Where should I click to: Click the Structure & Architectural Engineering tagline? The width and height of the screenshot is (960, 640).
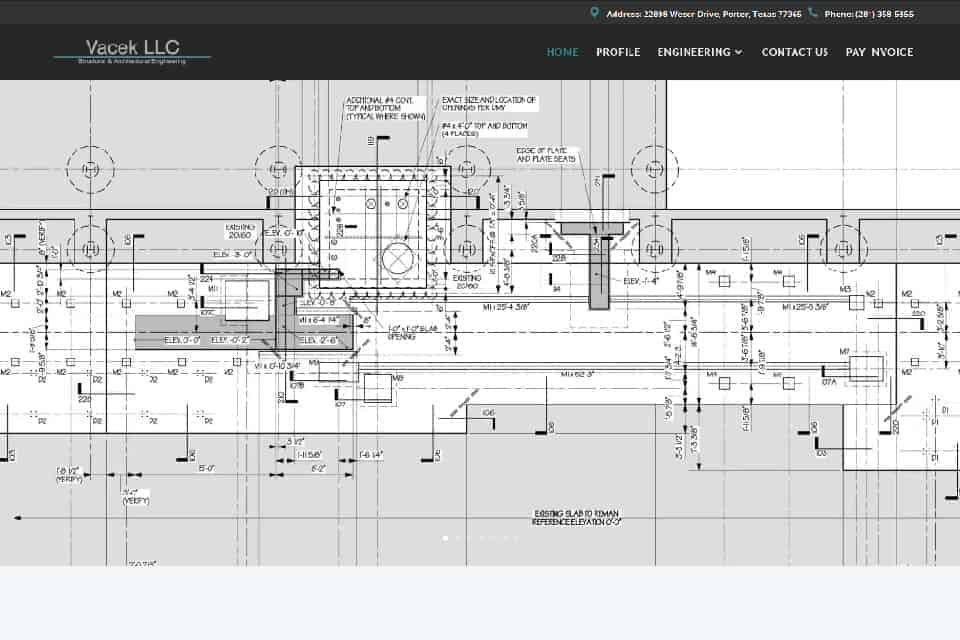pyautogui.click(x=132, y=62)
